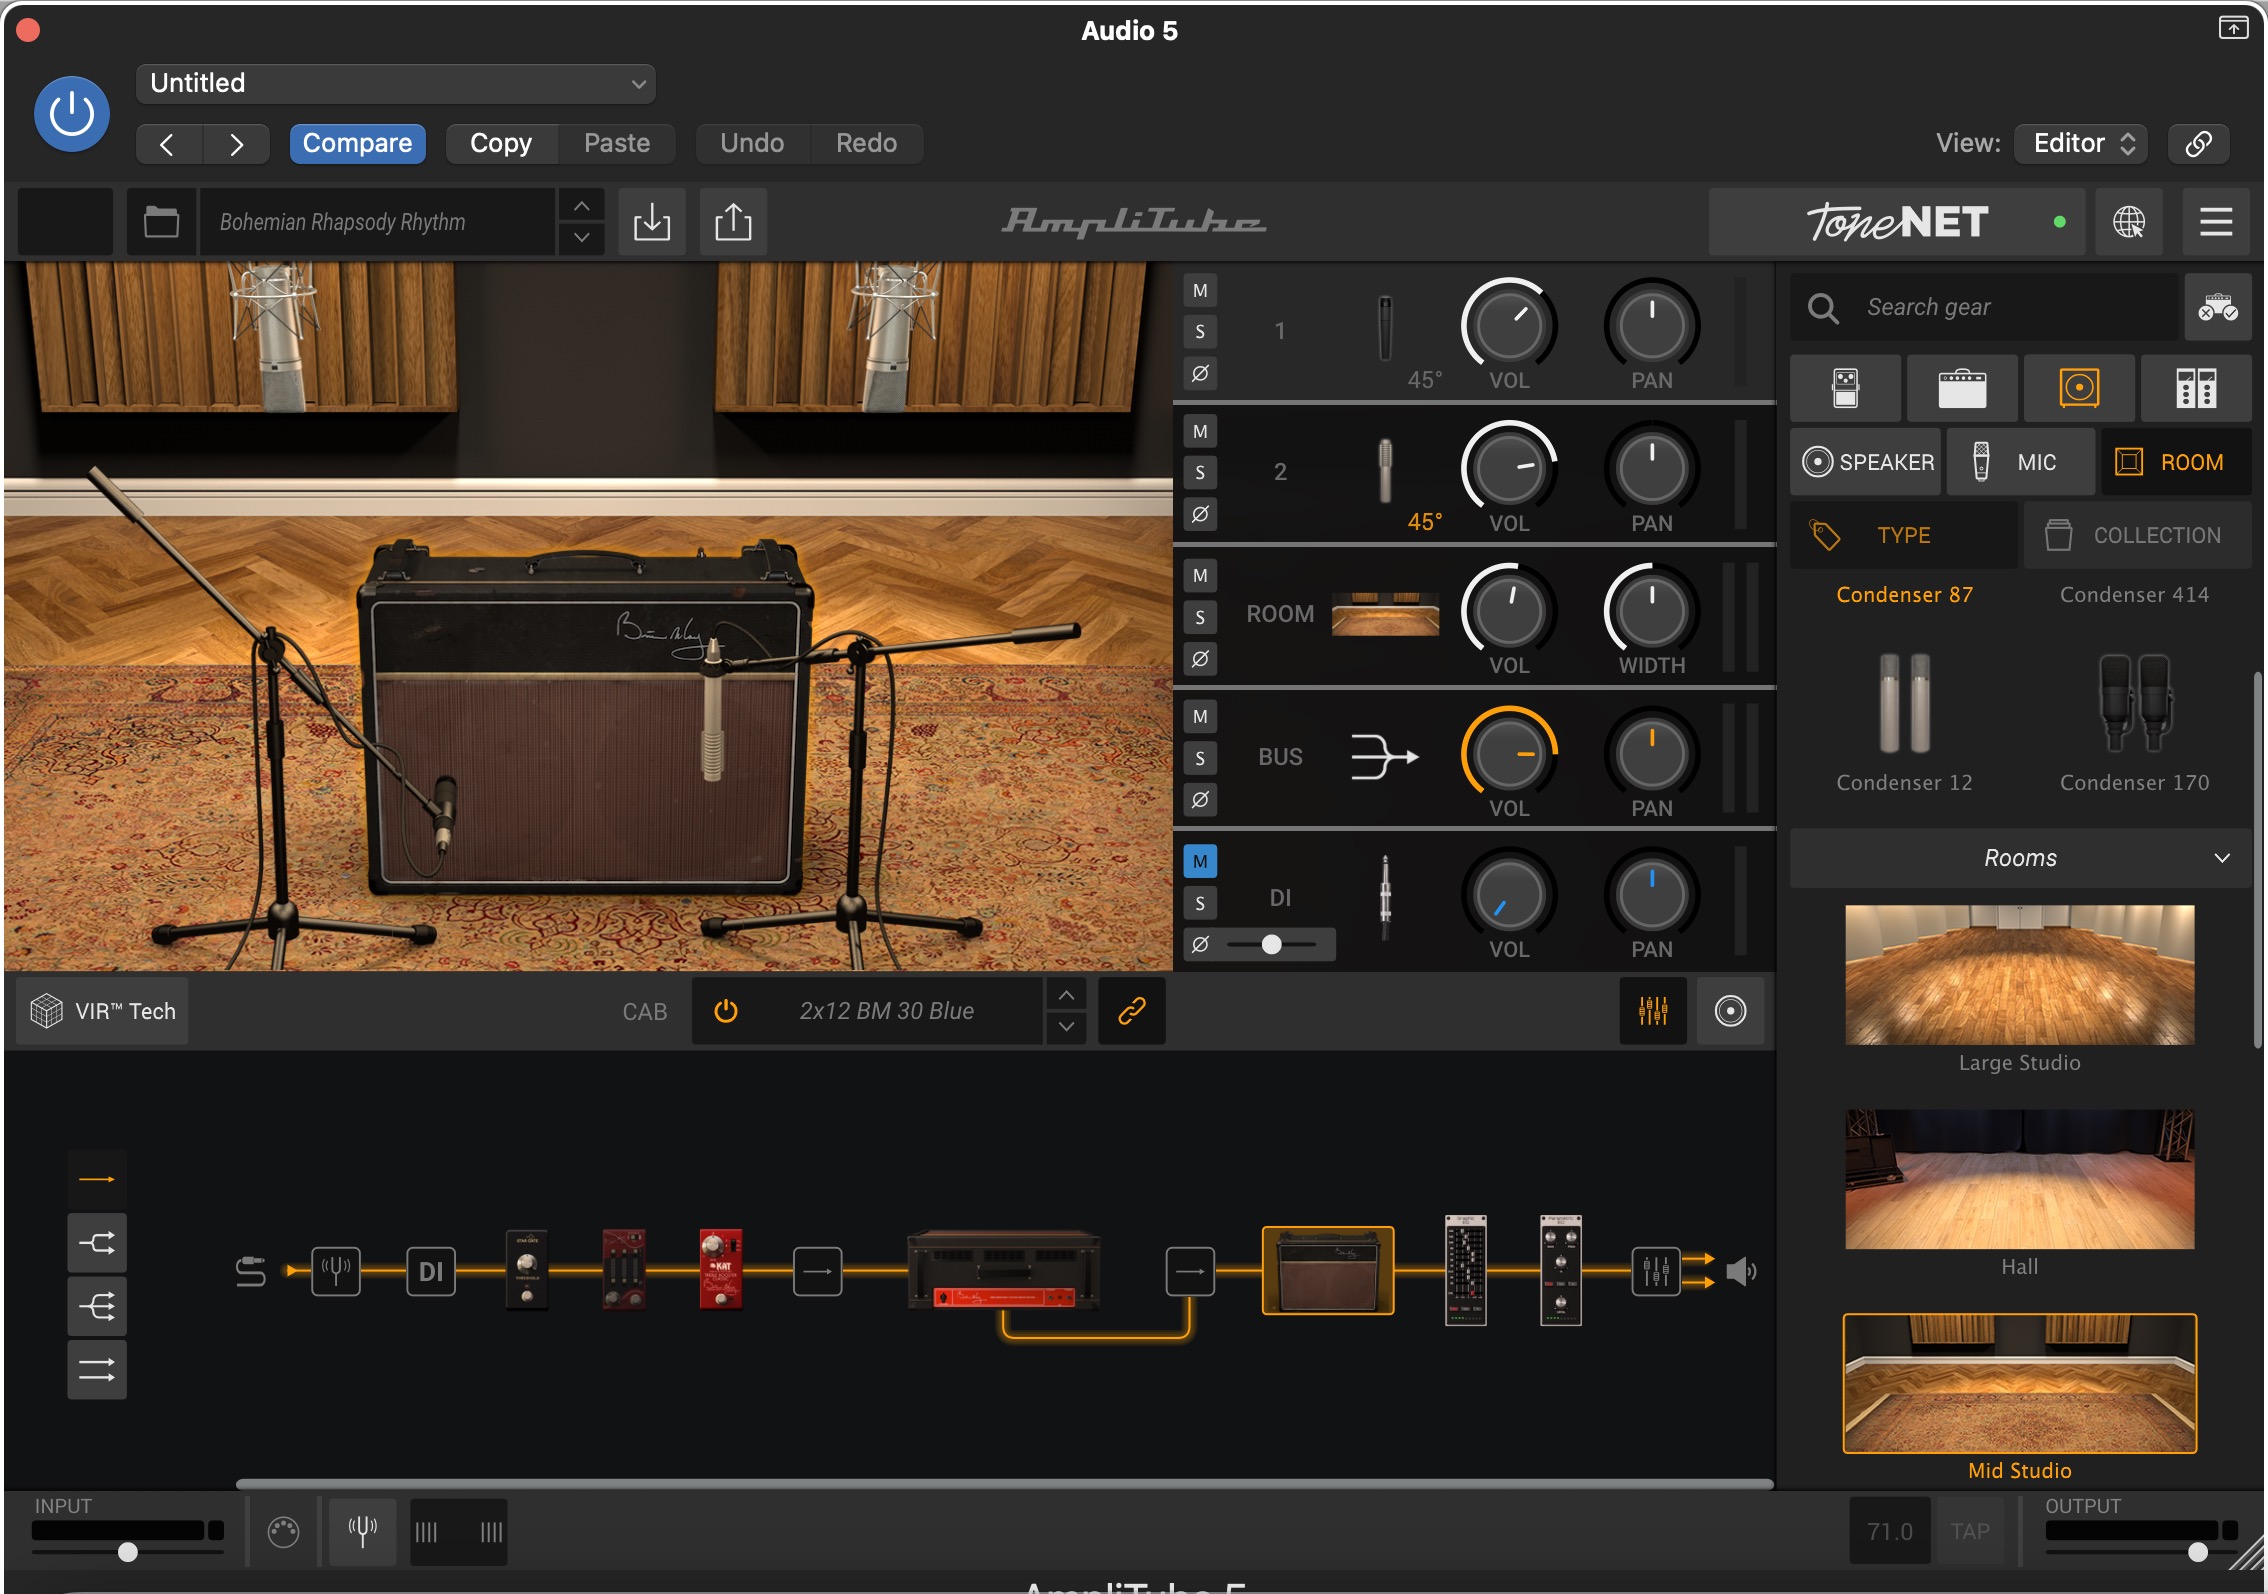Click the BUS VOL knob
The image size is (2268, 1594).
tap(1509, 754)
